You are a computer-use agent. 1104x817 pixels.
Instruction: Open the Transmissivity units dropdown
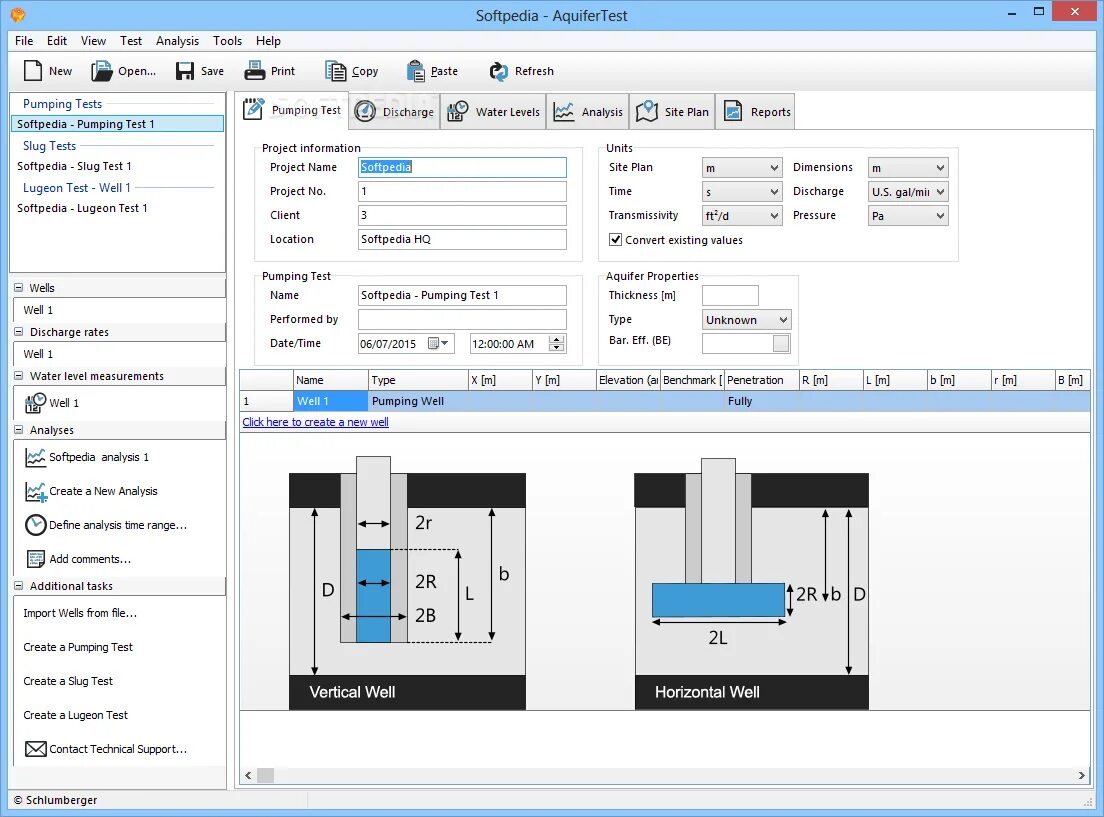click(742, 216)
